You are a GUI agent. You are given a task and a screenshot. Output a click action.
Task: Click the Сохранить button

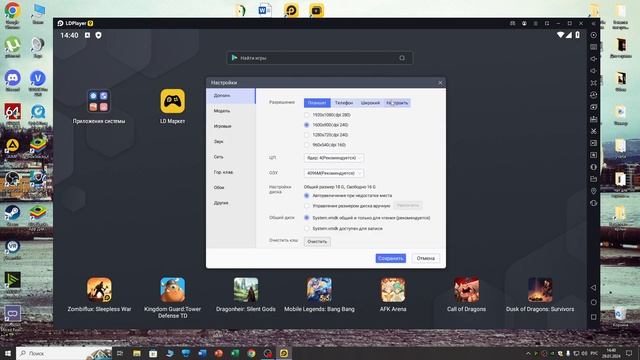[x=391, y=258]
